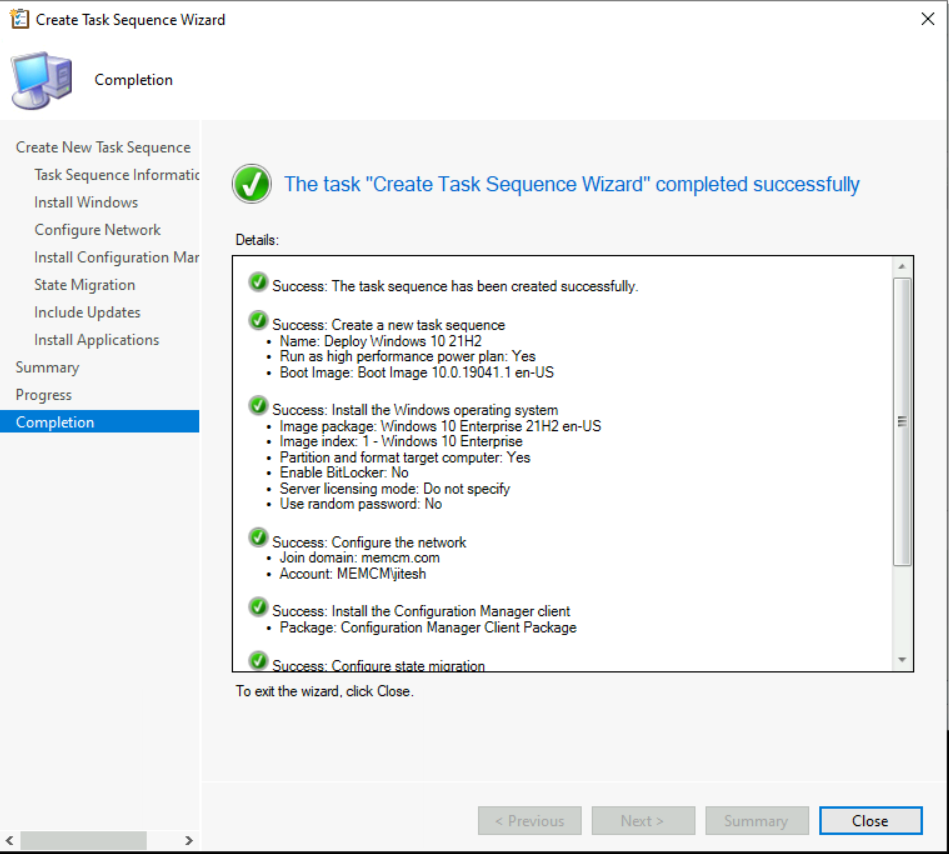Click 'Enable BitLocker: No' line
This screenshot has height=854, width=949.
[x=344, y=473]
